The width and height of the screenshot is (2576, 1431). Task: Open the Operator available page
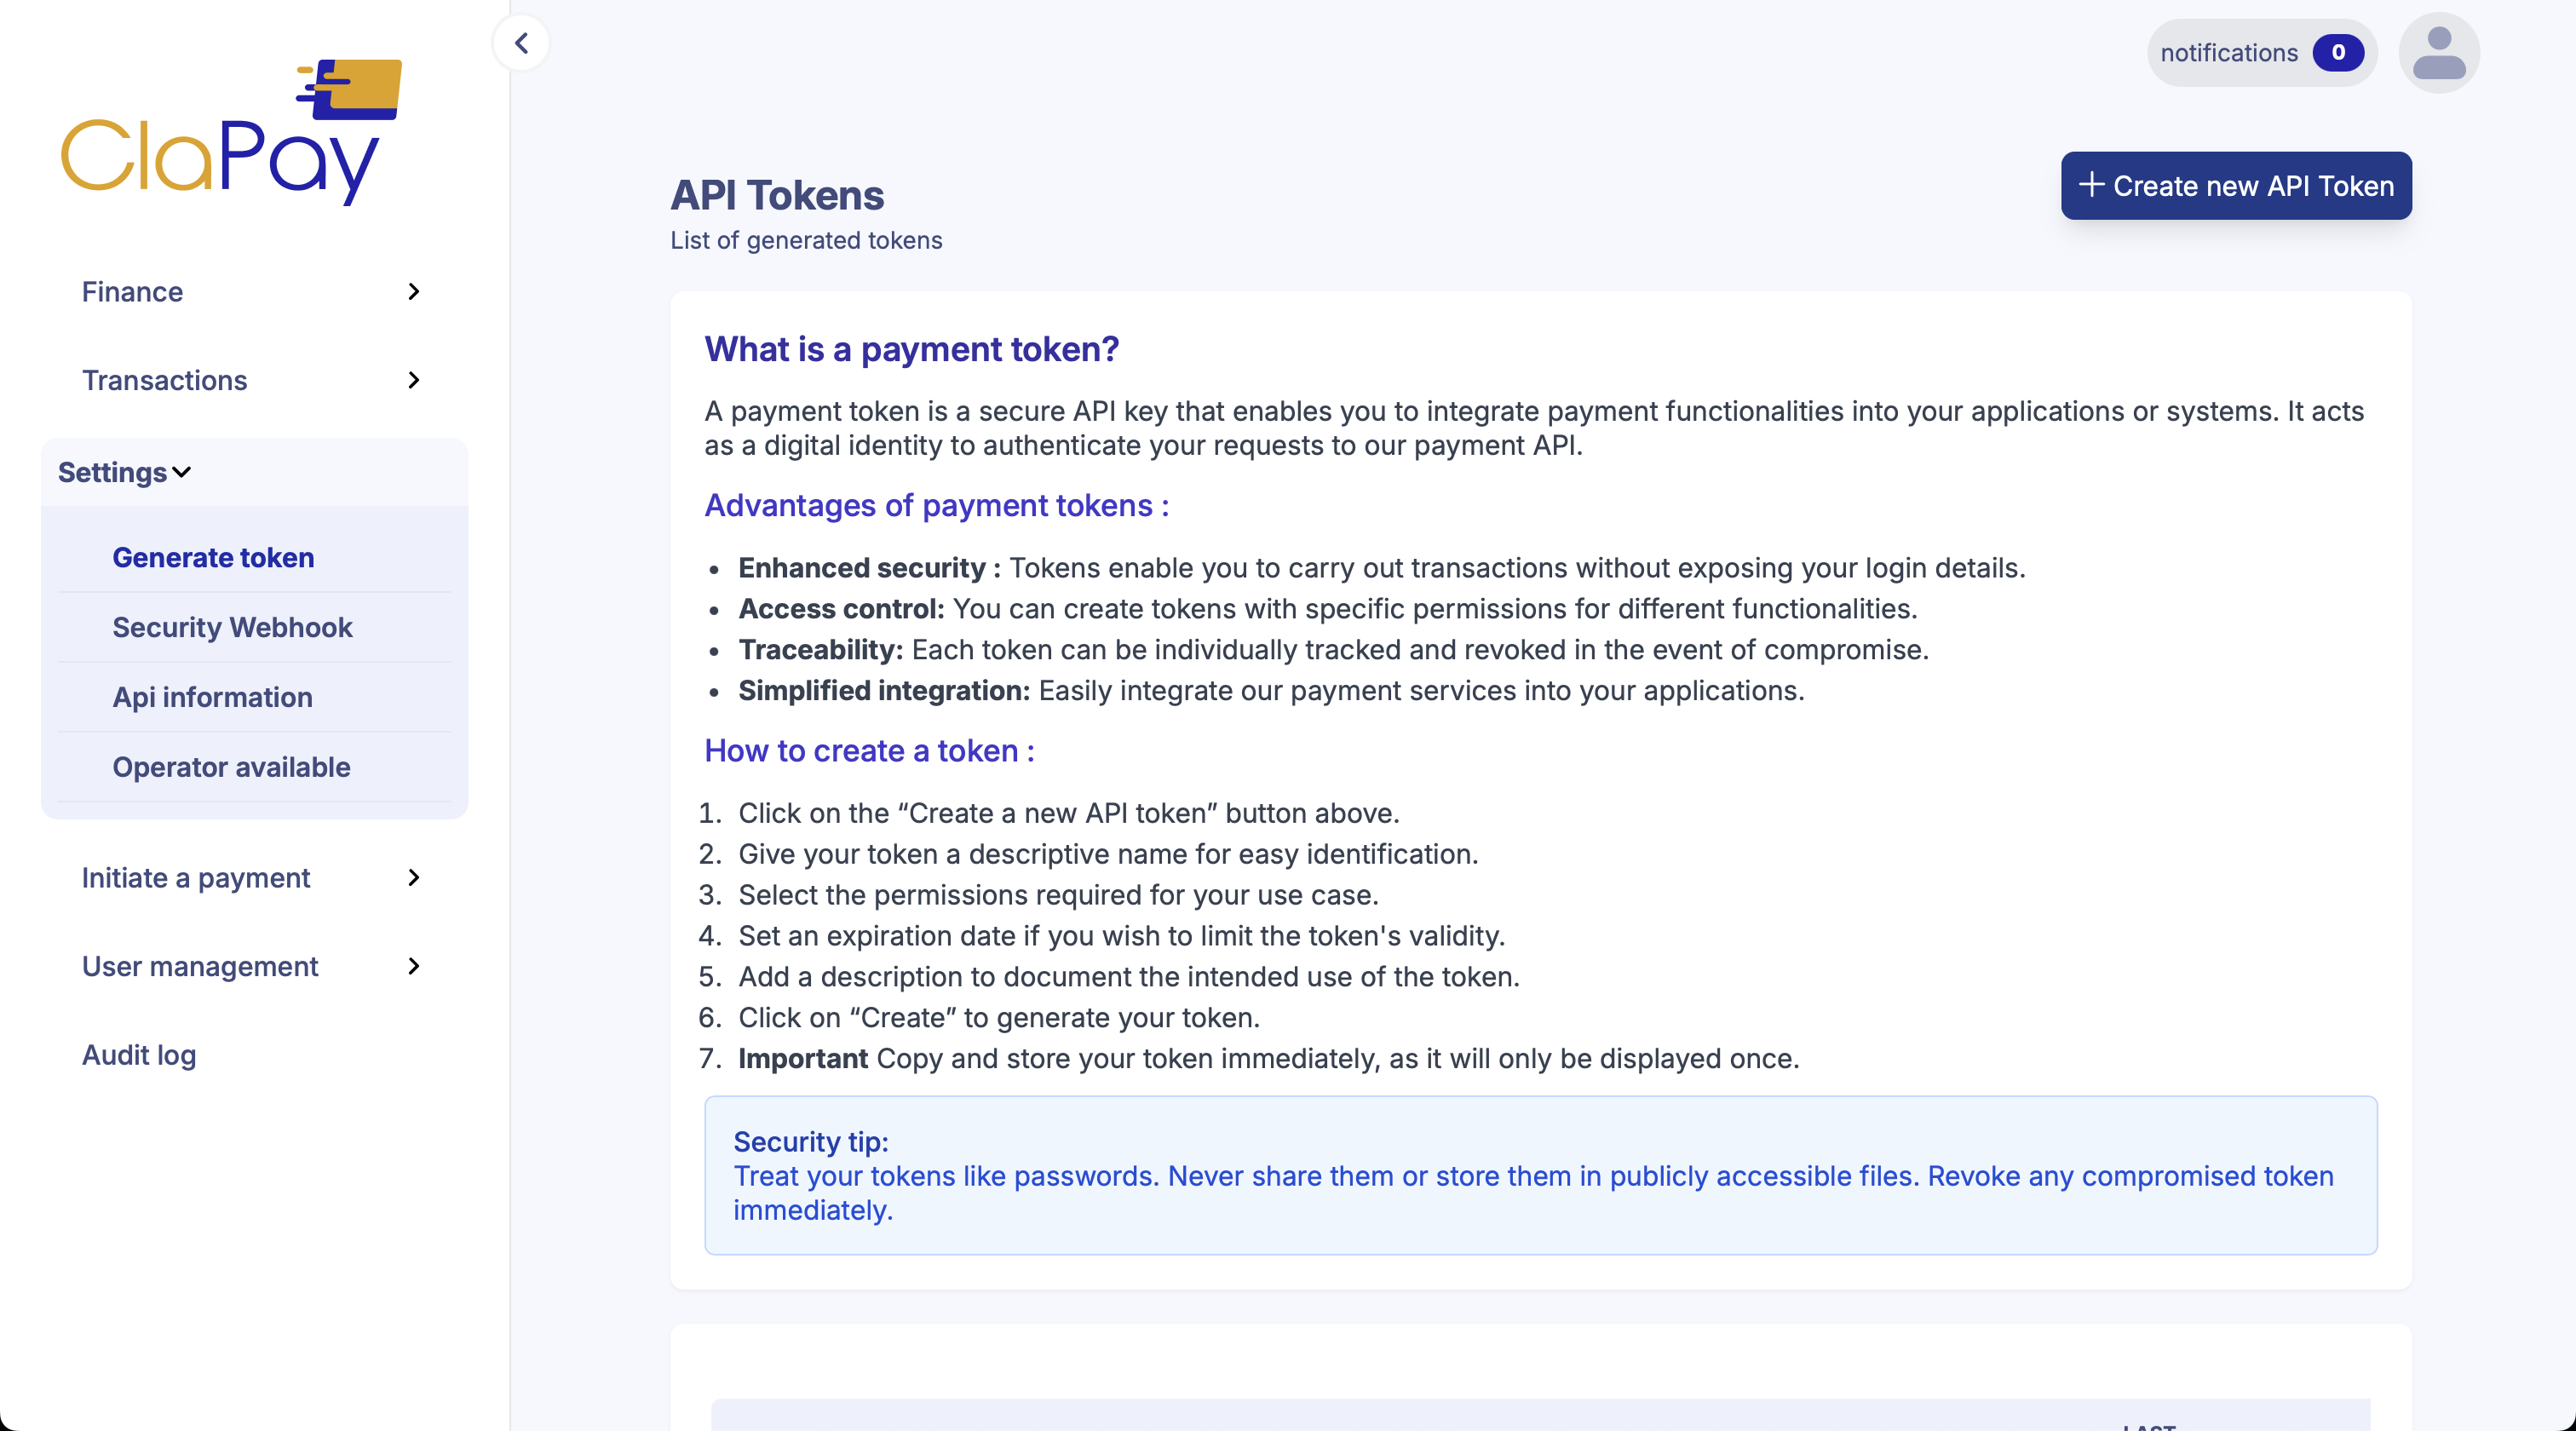(231, 768)
